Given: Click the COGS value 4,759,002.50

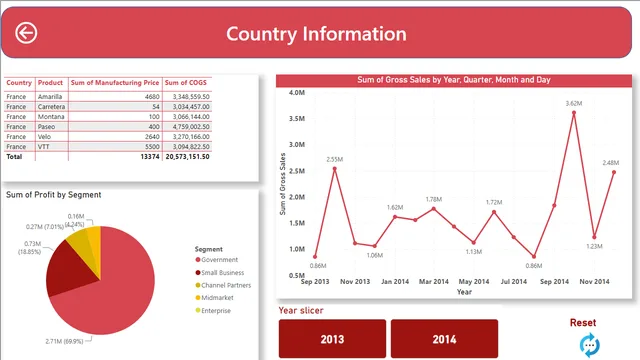Looking at the screenshot, I should coord(191,127).
